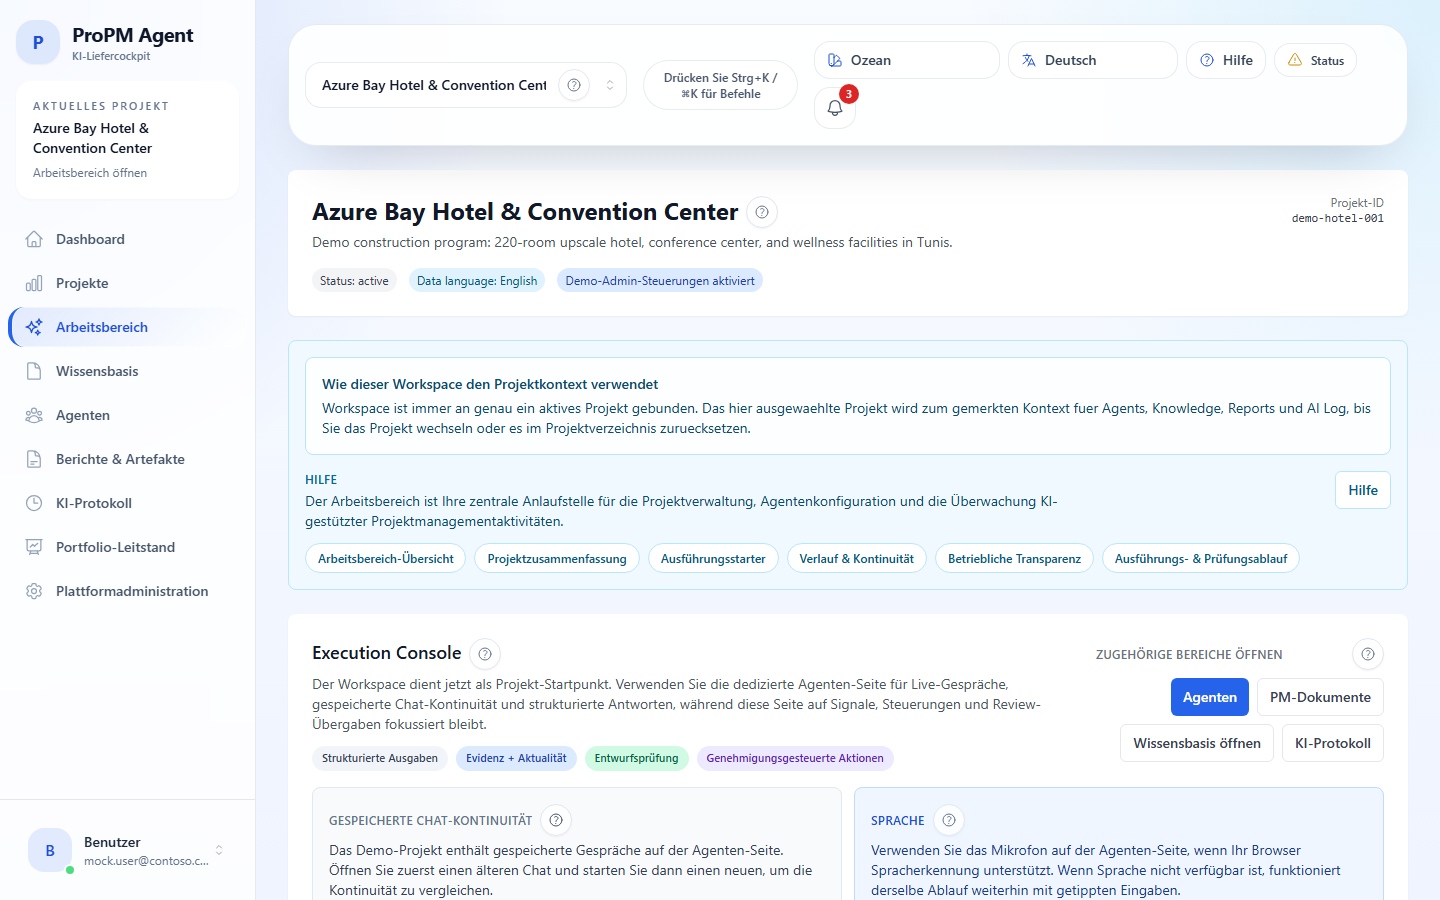Click help icon beside Zugehörige Bereiche öffnen
This screenshot has width=1440, height=900.
click(1367, 654)
